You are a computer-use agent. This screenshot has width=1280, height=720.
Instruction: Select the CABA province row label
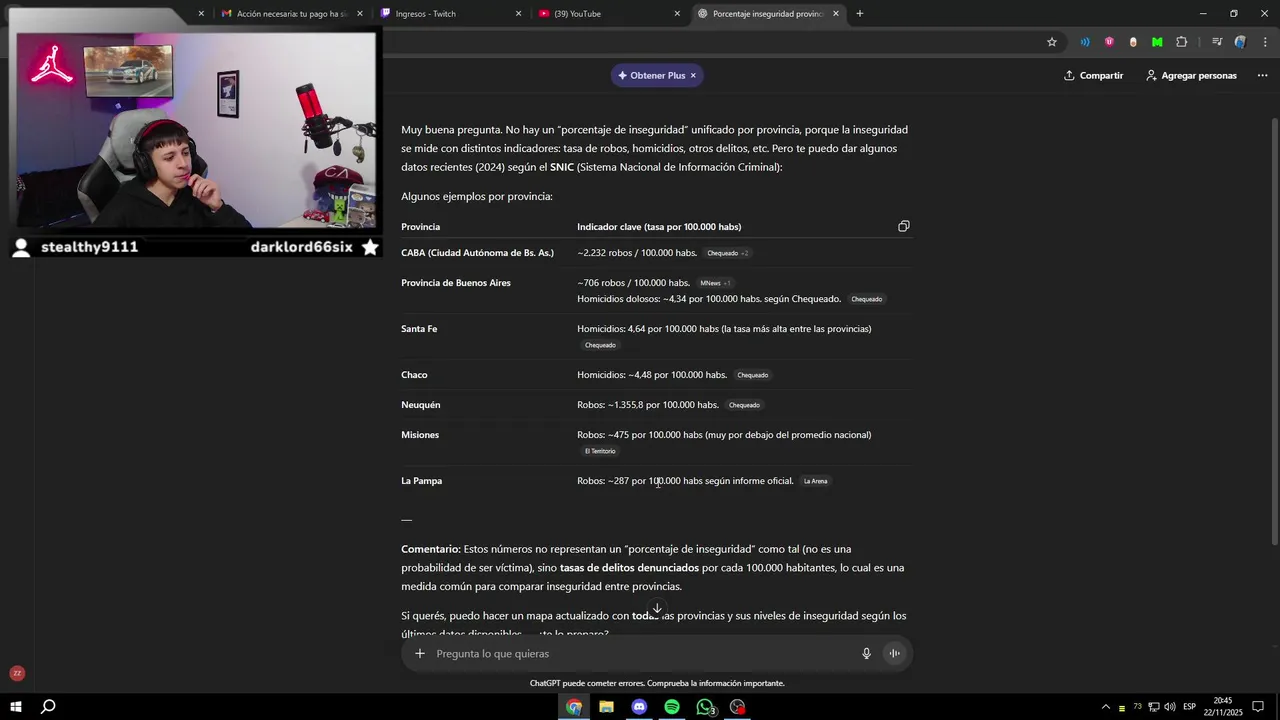coord(477,253)
